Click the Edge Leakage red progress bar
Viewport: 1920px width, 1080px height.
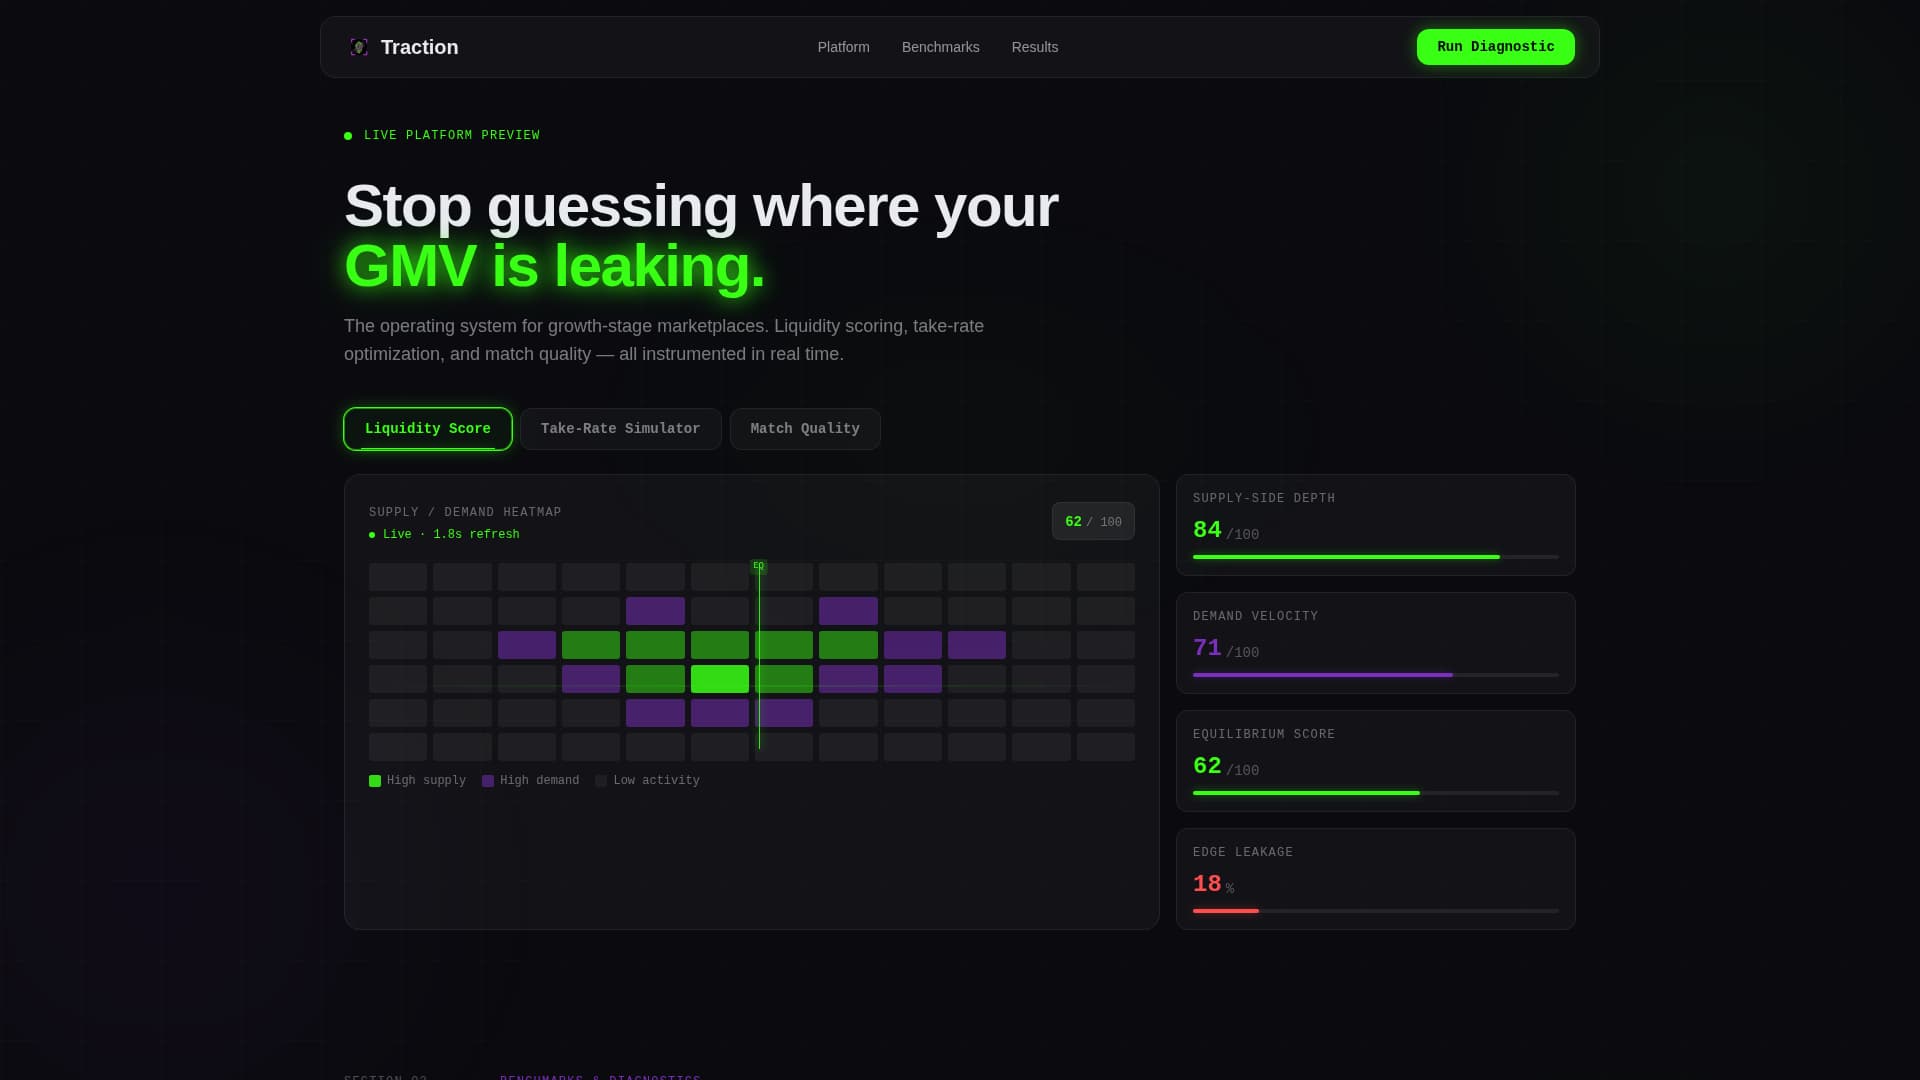tap(1226, 911)
